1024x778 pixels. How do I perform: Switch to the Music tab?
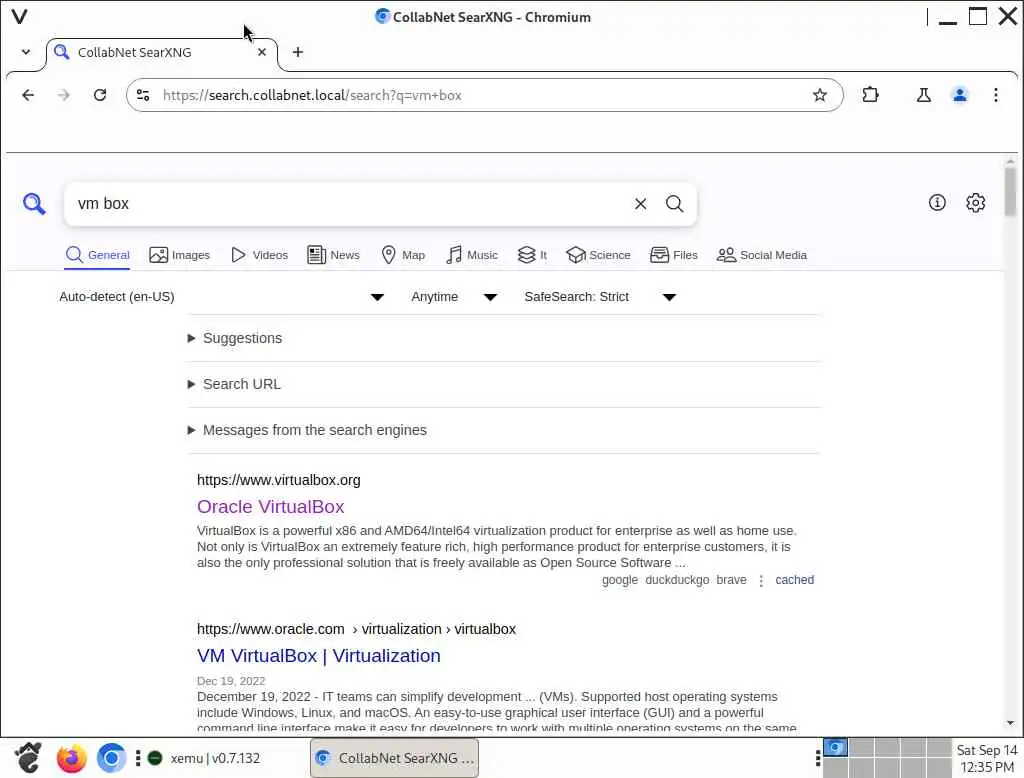[472, 255]
